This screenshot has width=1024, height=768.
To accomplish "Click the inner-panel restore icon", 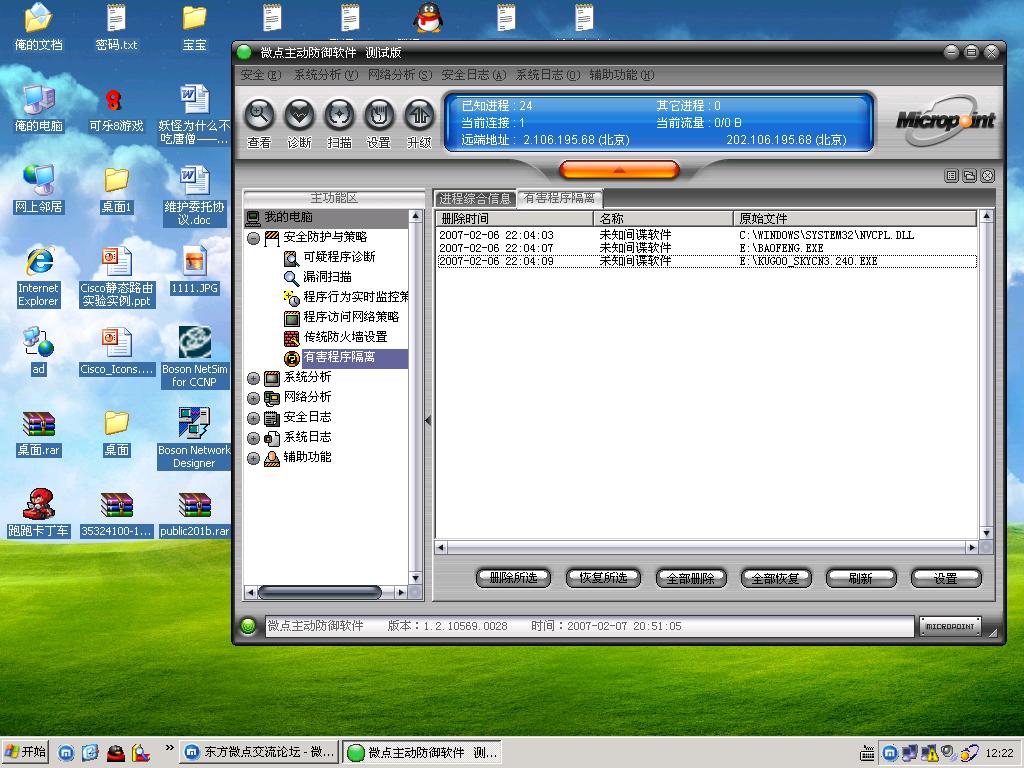I will point(970,175).
